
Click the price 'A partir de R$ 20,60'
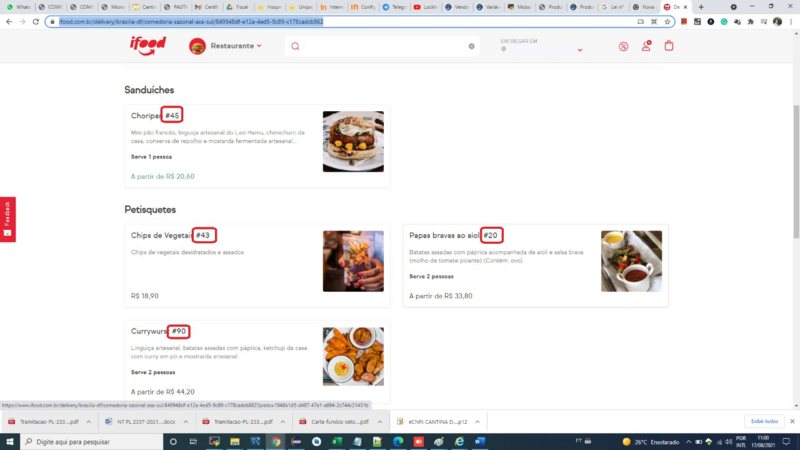pyautogui.click(x=163, y=177)
